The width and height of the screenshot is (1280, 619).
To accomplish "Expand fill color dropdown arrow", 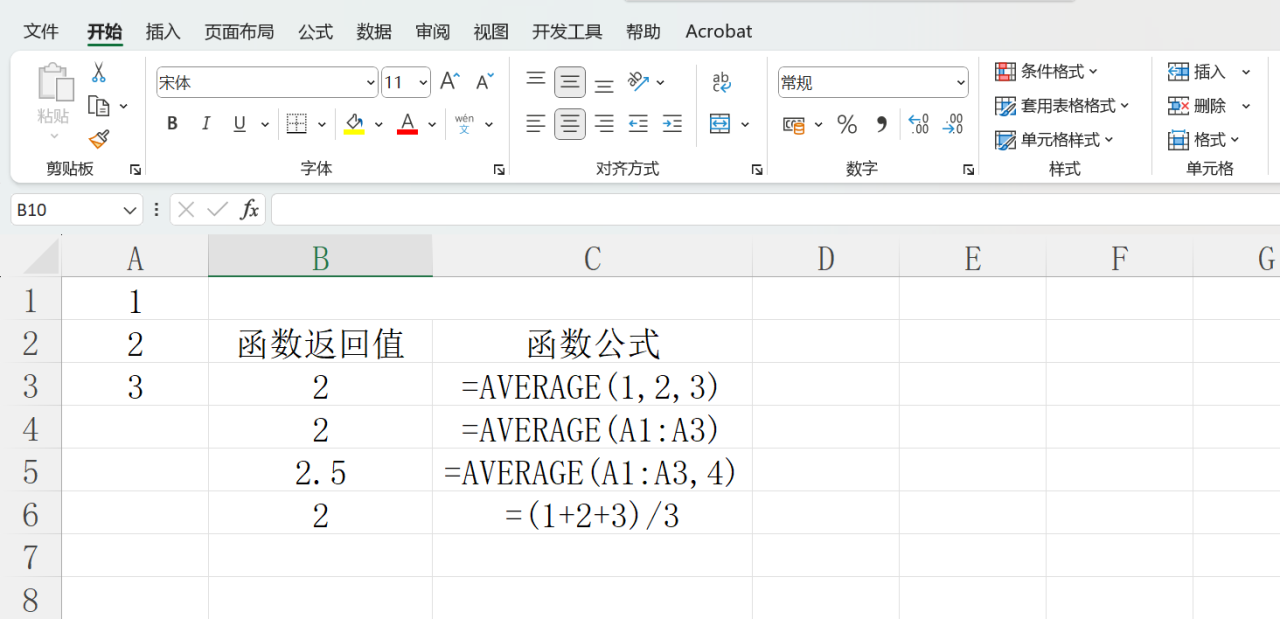I will (379, 125).
